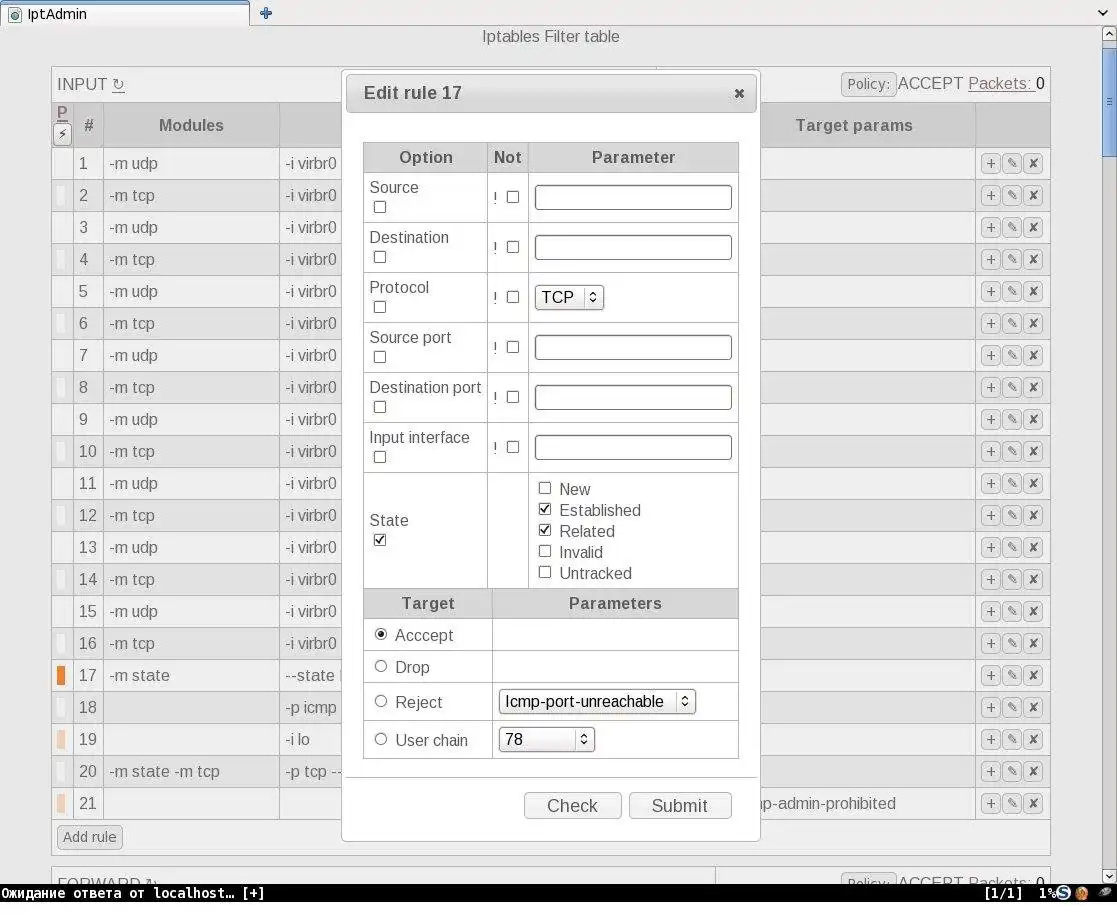Open a new browser tab
The width and height of the screenshot is (1117, 921).
pyautogui.click(x=266, y=13)
